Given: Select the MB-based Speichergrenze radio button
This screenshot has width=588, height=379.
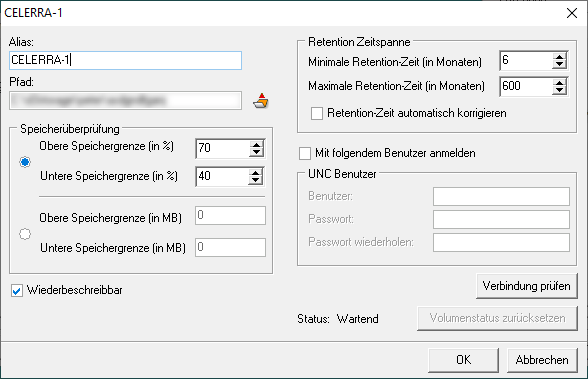Looking at the screenshot, I should point(25,234).
